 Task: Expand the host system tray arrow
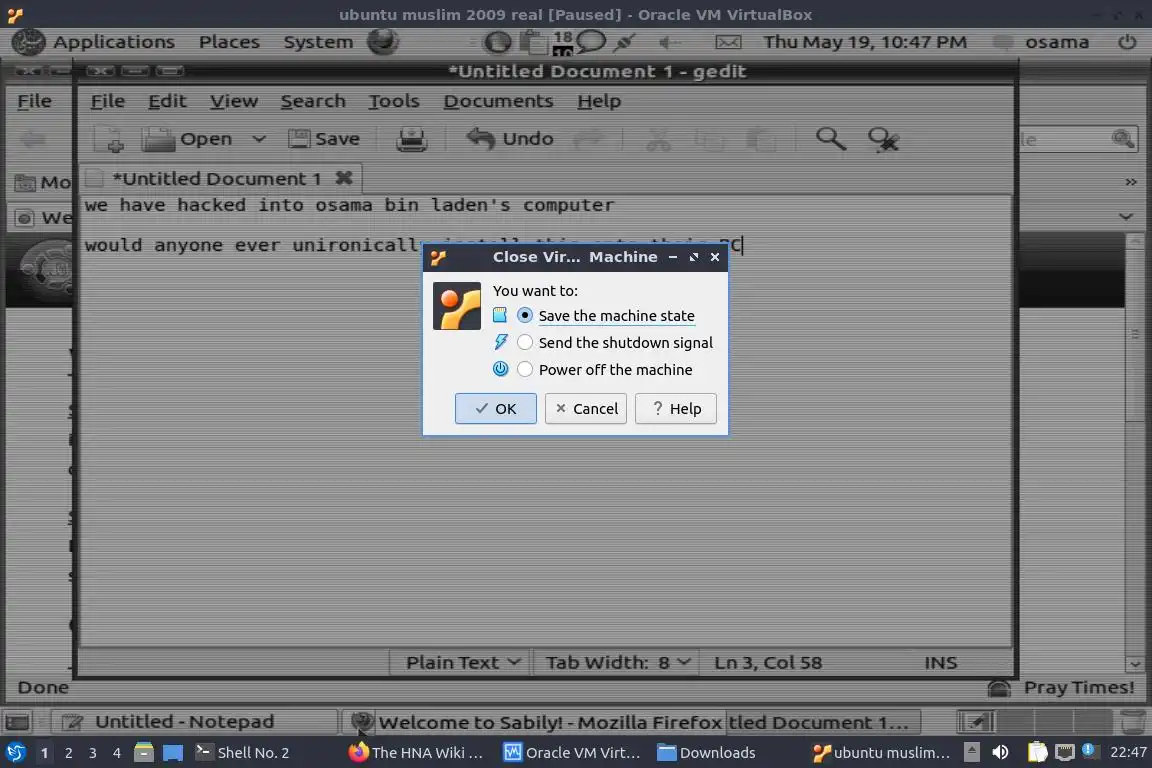click(971, 753)
